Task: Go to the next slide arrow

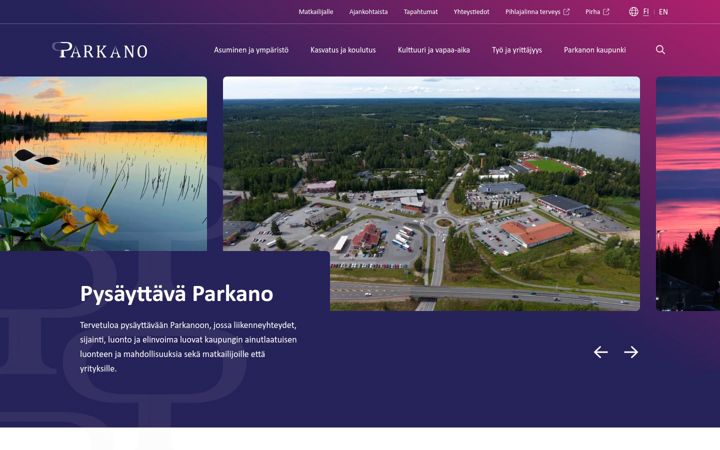Action: 631,352
